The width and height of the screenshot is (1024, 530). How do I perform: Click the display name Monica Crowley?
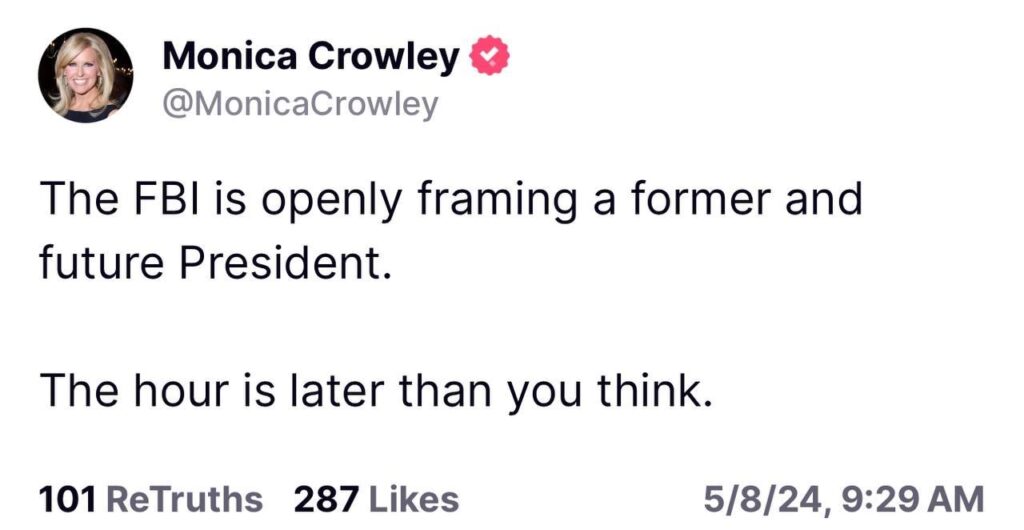click(x=311, y=57)
